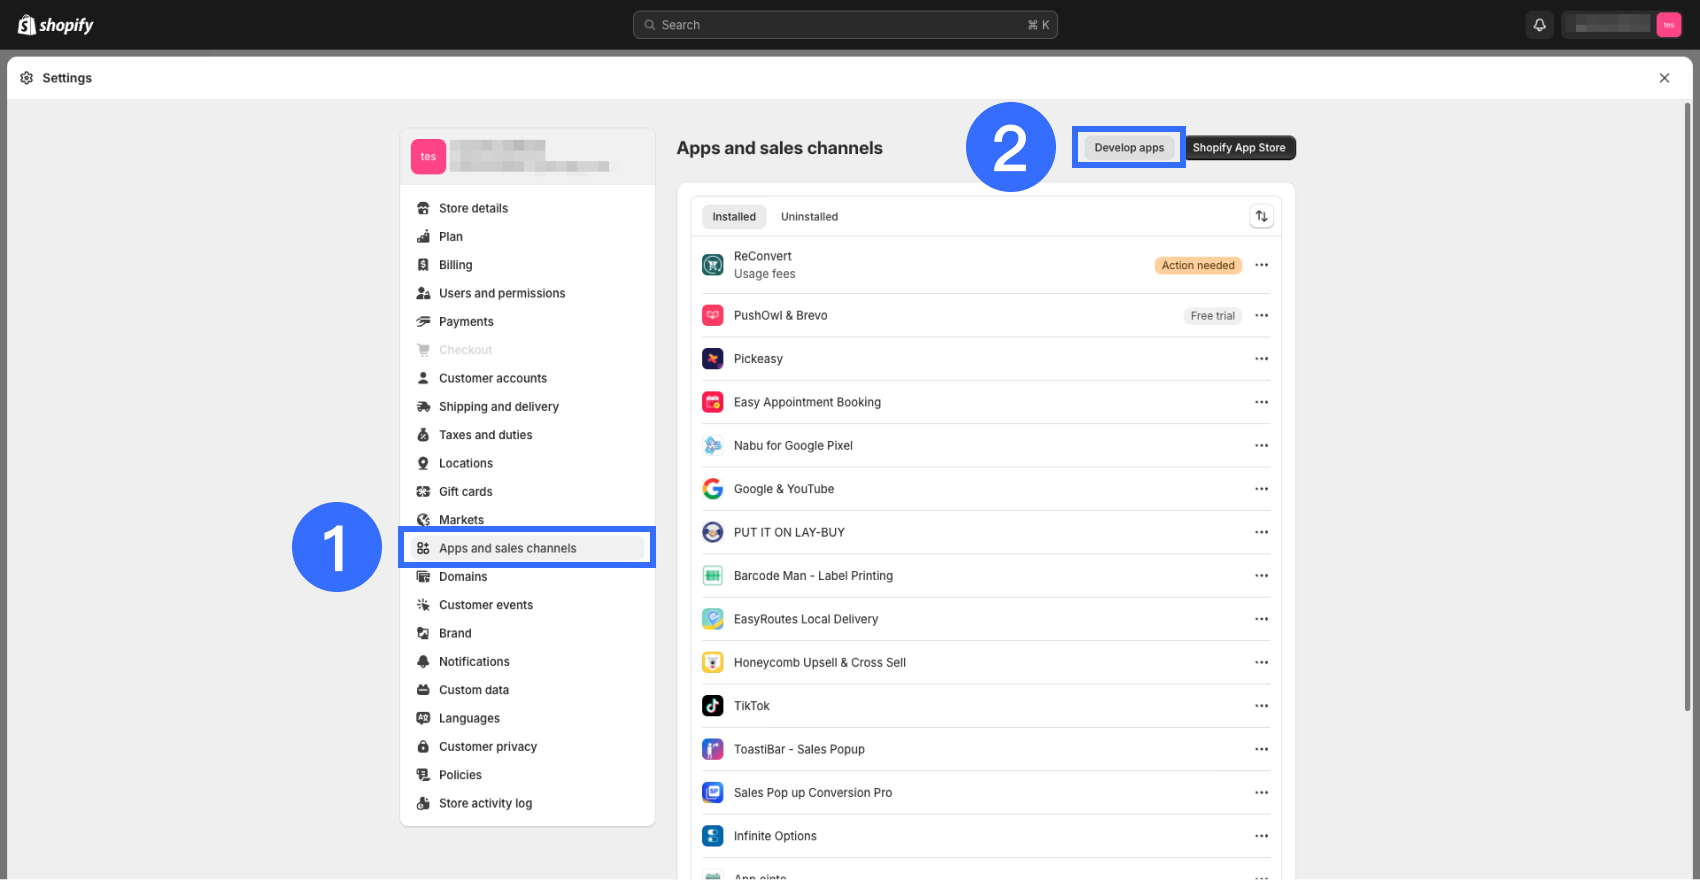Open more actions for PushOwl & Brevo

point(1262,315)
